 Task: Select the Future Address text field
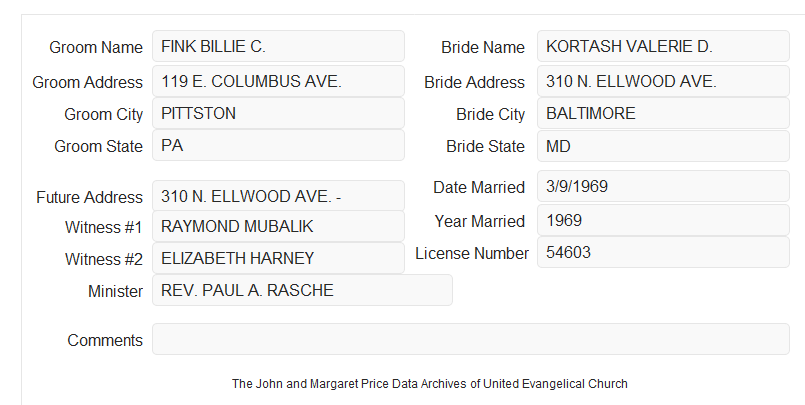[x=278, y=196]
